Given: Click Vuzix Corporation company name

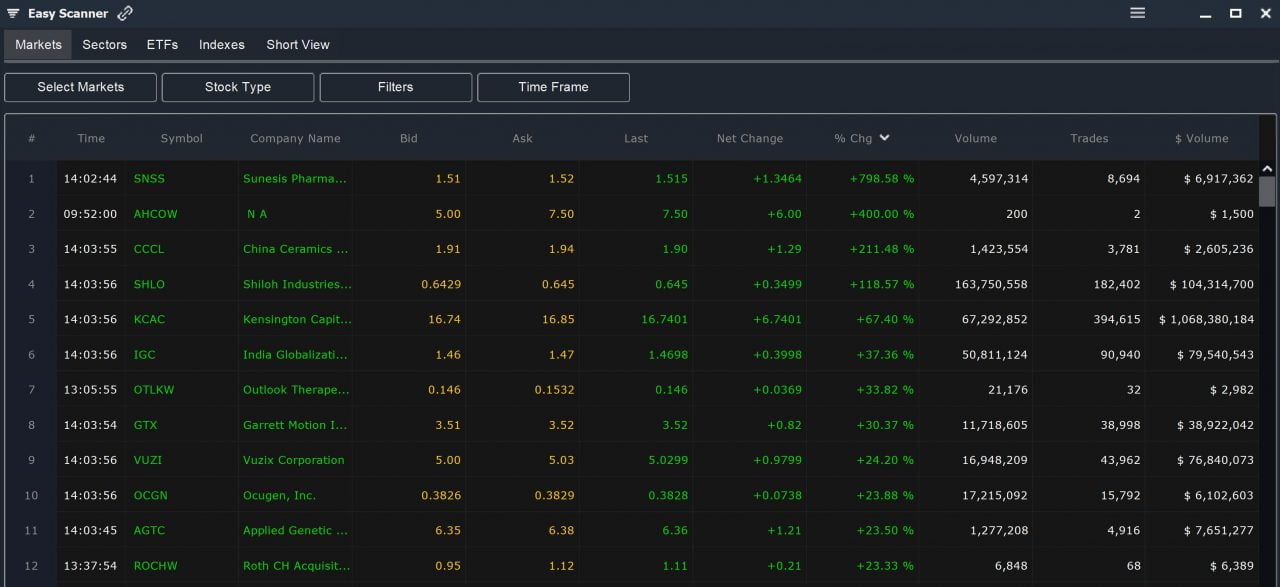Looking at the screenshot, I should click(x=294, y=460).
